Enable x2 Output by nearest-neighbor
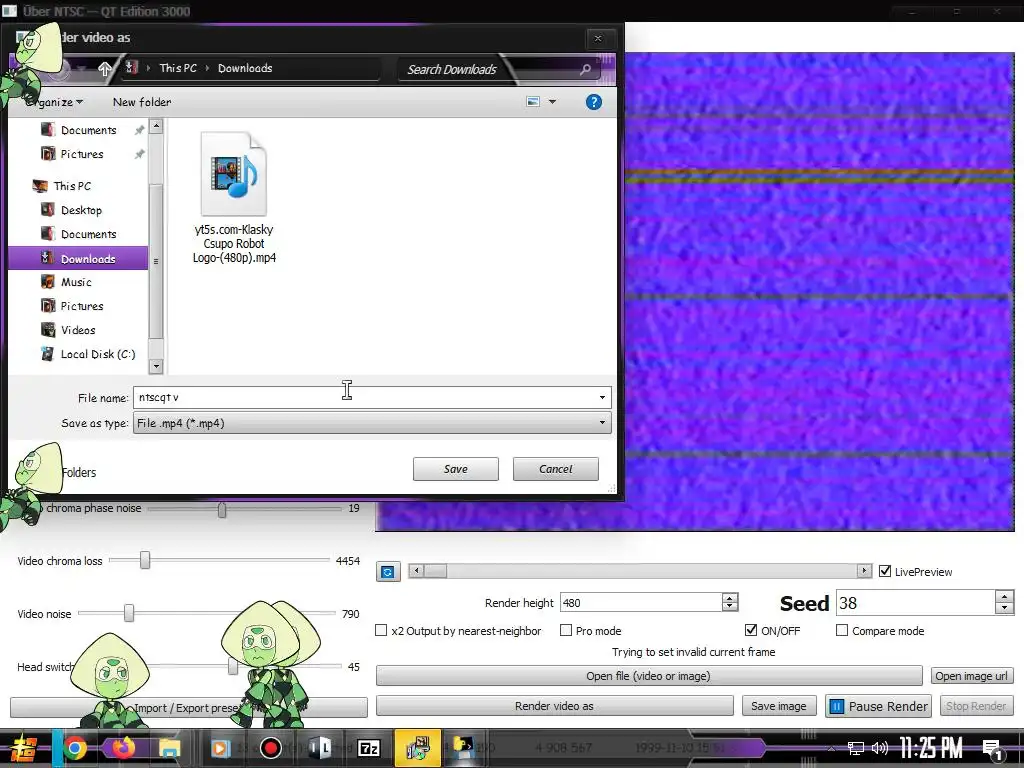 (381, 630)
